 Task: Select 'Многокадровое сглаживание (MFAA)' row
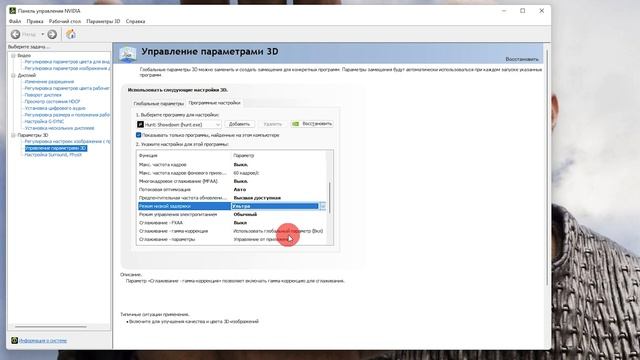(x=232, y=181)
